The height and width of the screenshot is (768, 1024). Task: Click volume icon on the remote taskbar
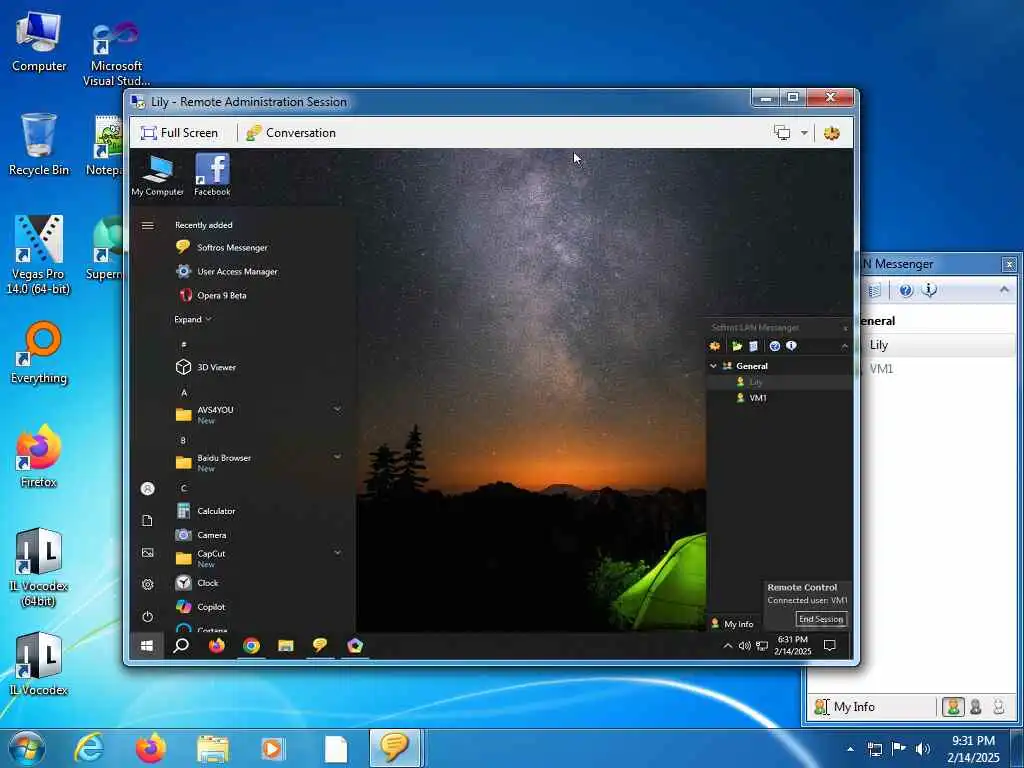click(x=744, y=646)
